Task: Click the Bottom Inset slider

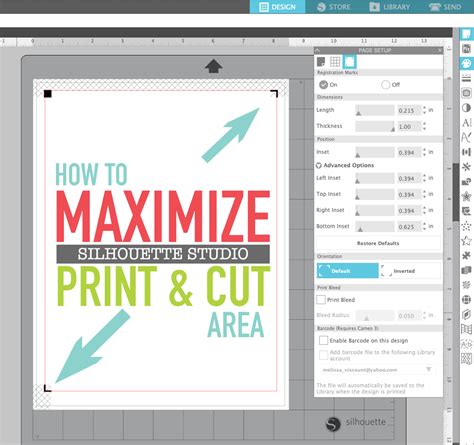Action: pos(375,226)
